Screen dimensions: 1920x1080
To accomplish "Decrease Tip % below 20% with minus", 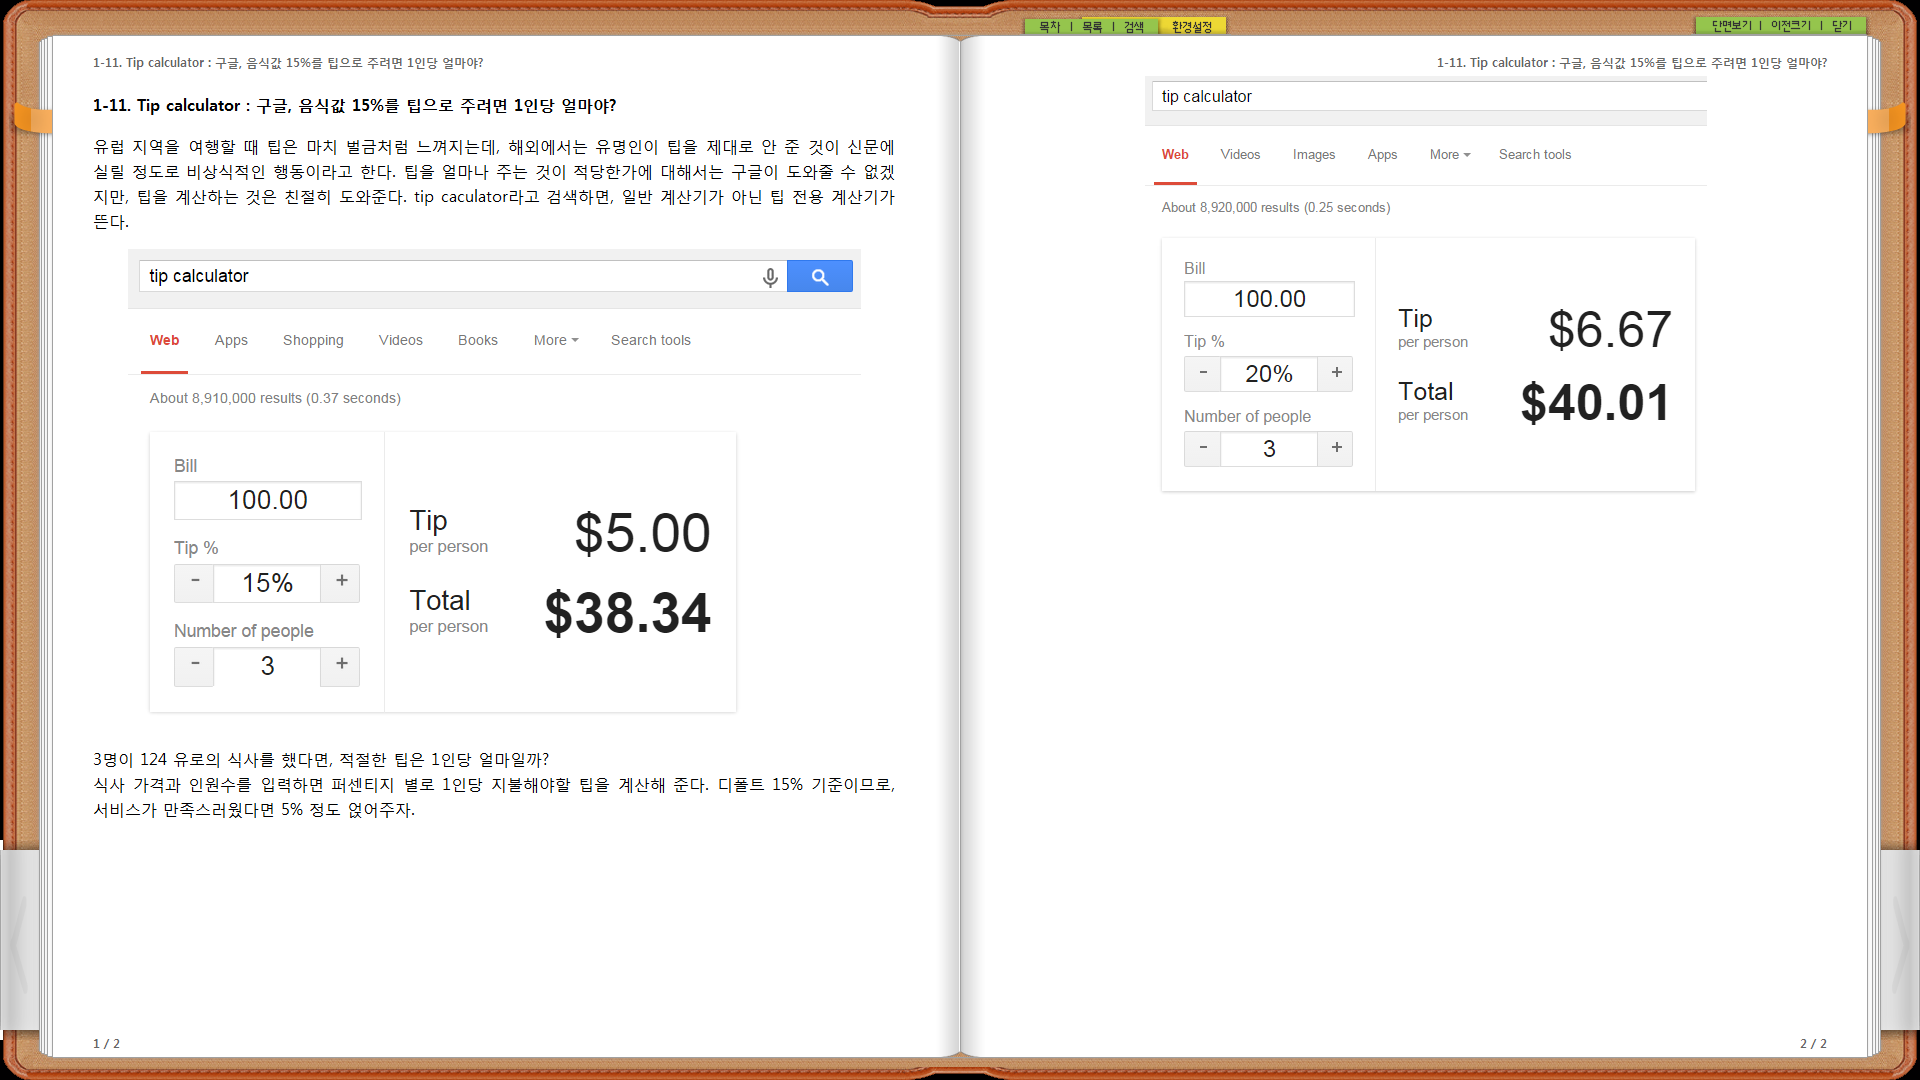I will pyautogui.click(x=1203, y=374).
